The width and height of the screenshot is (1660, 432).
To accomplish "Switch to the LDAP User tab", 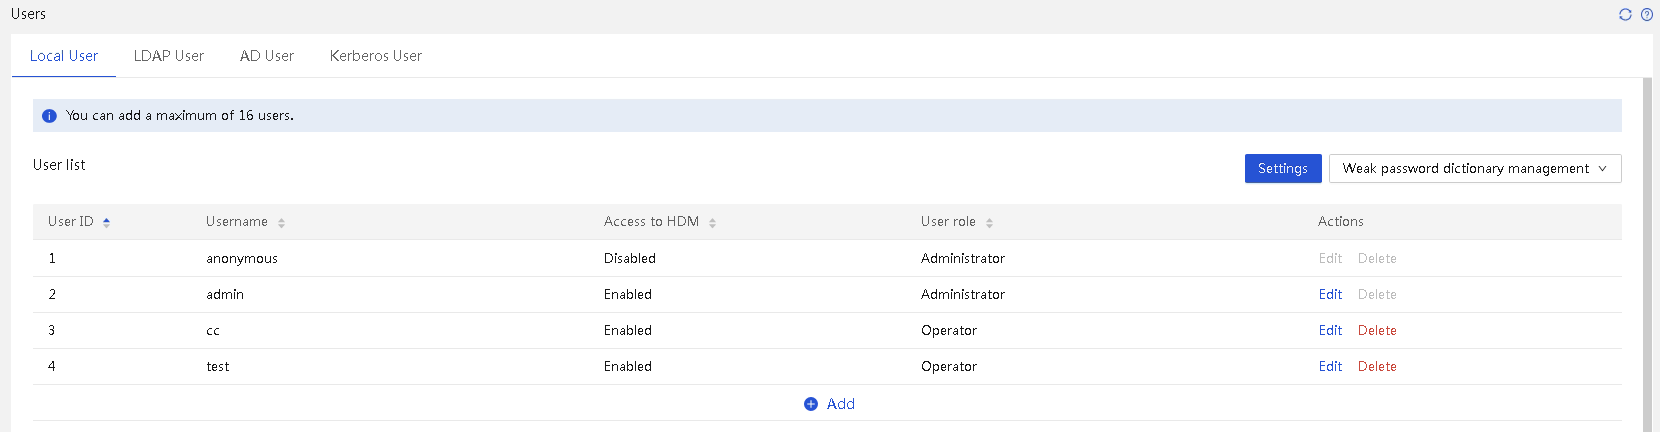I will [169, 56].
